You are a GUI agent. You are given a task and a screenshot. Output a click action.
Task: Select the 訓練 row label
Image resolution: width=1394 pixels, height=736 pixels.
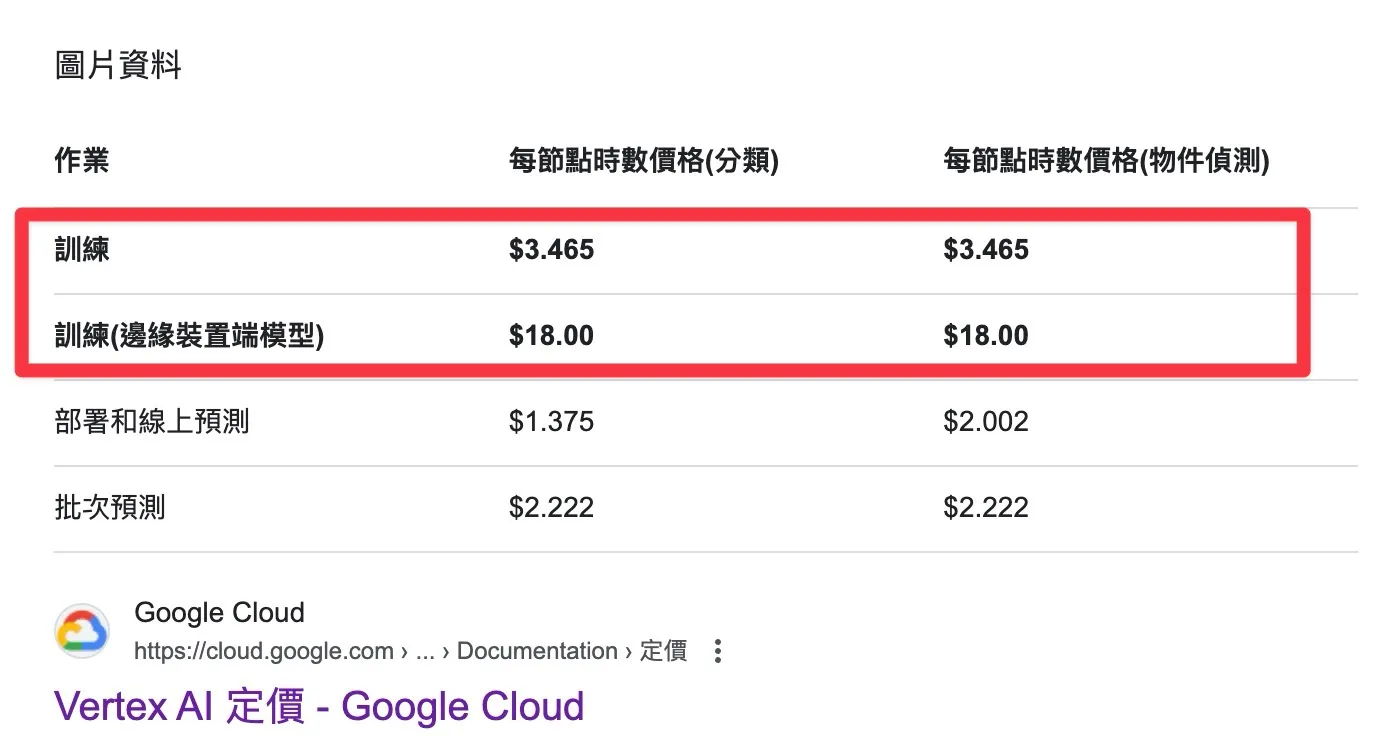click(81, 249)
